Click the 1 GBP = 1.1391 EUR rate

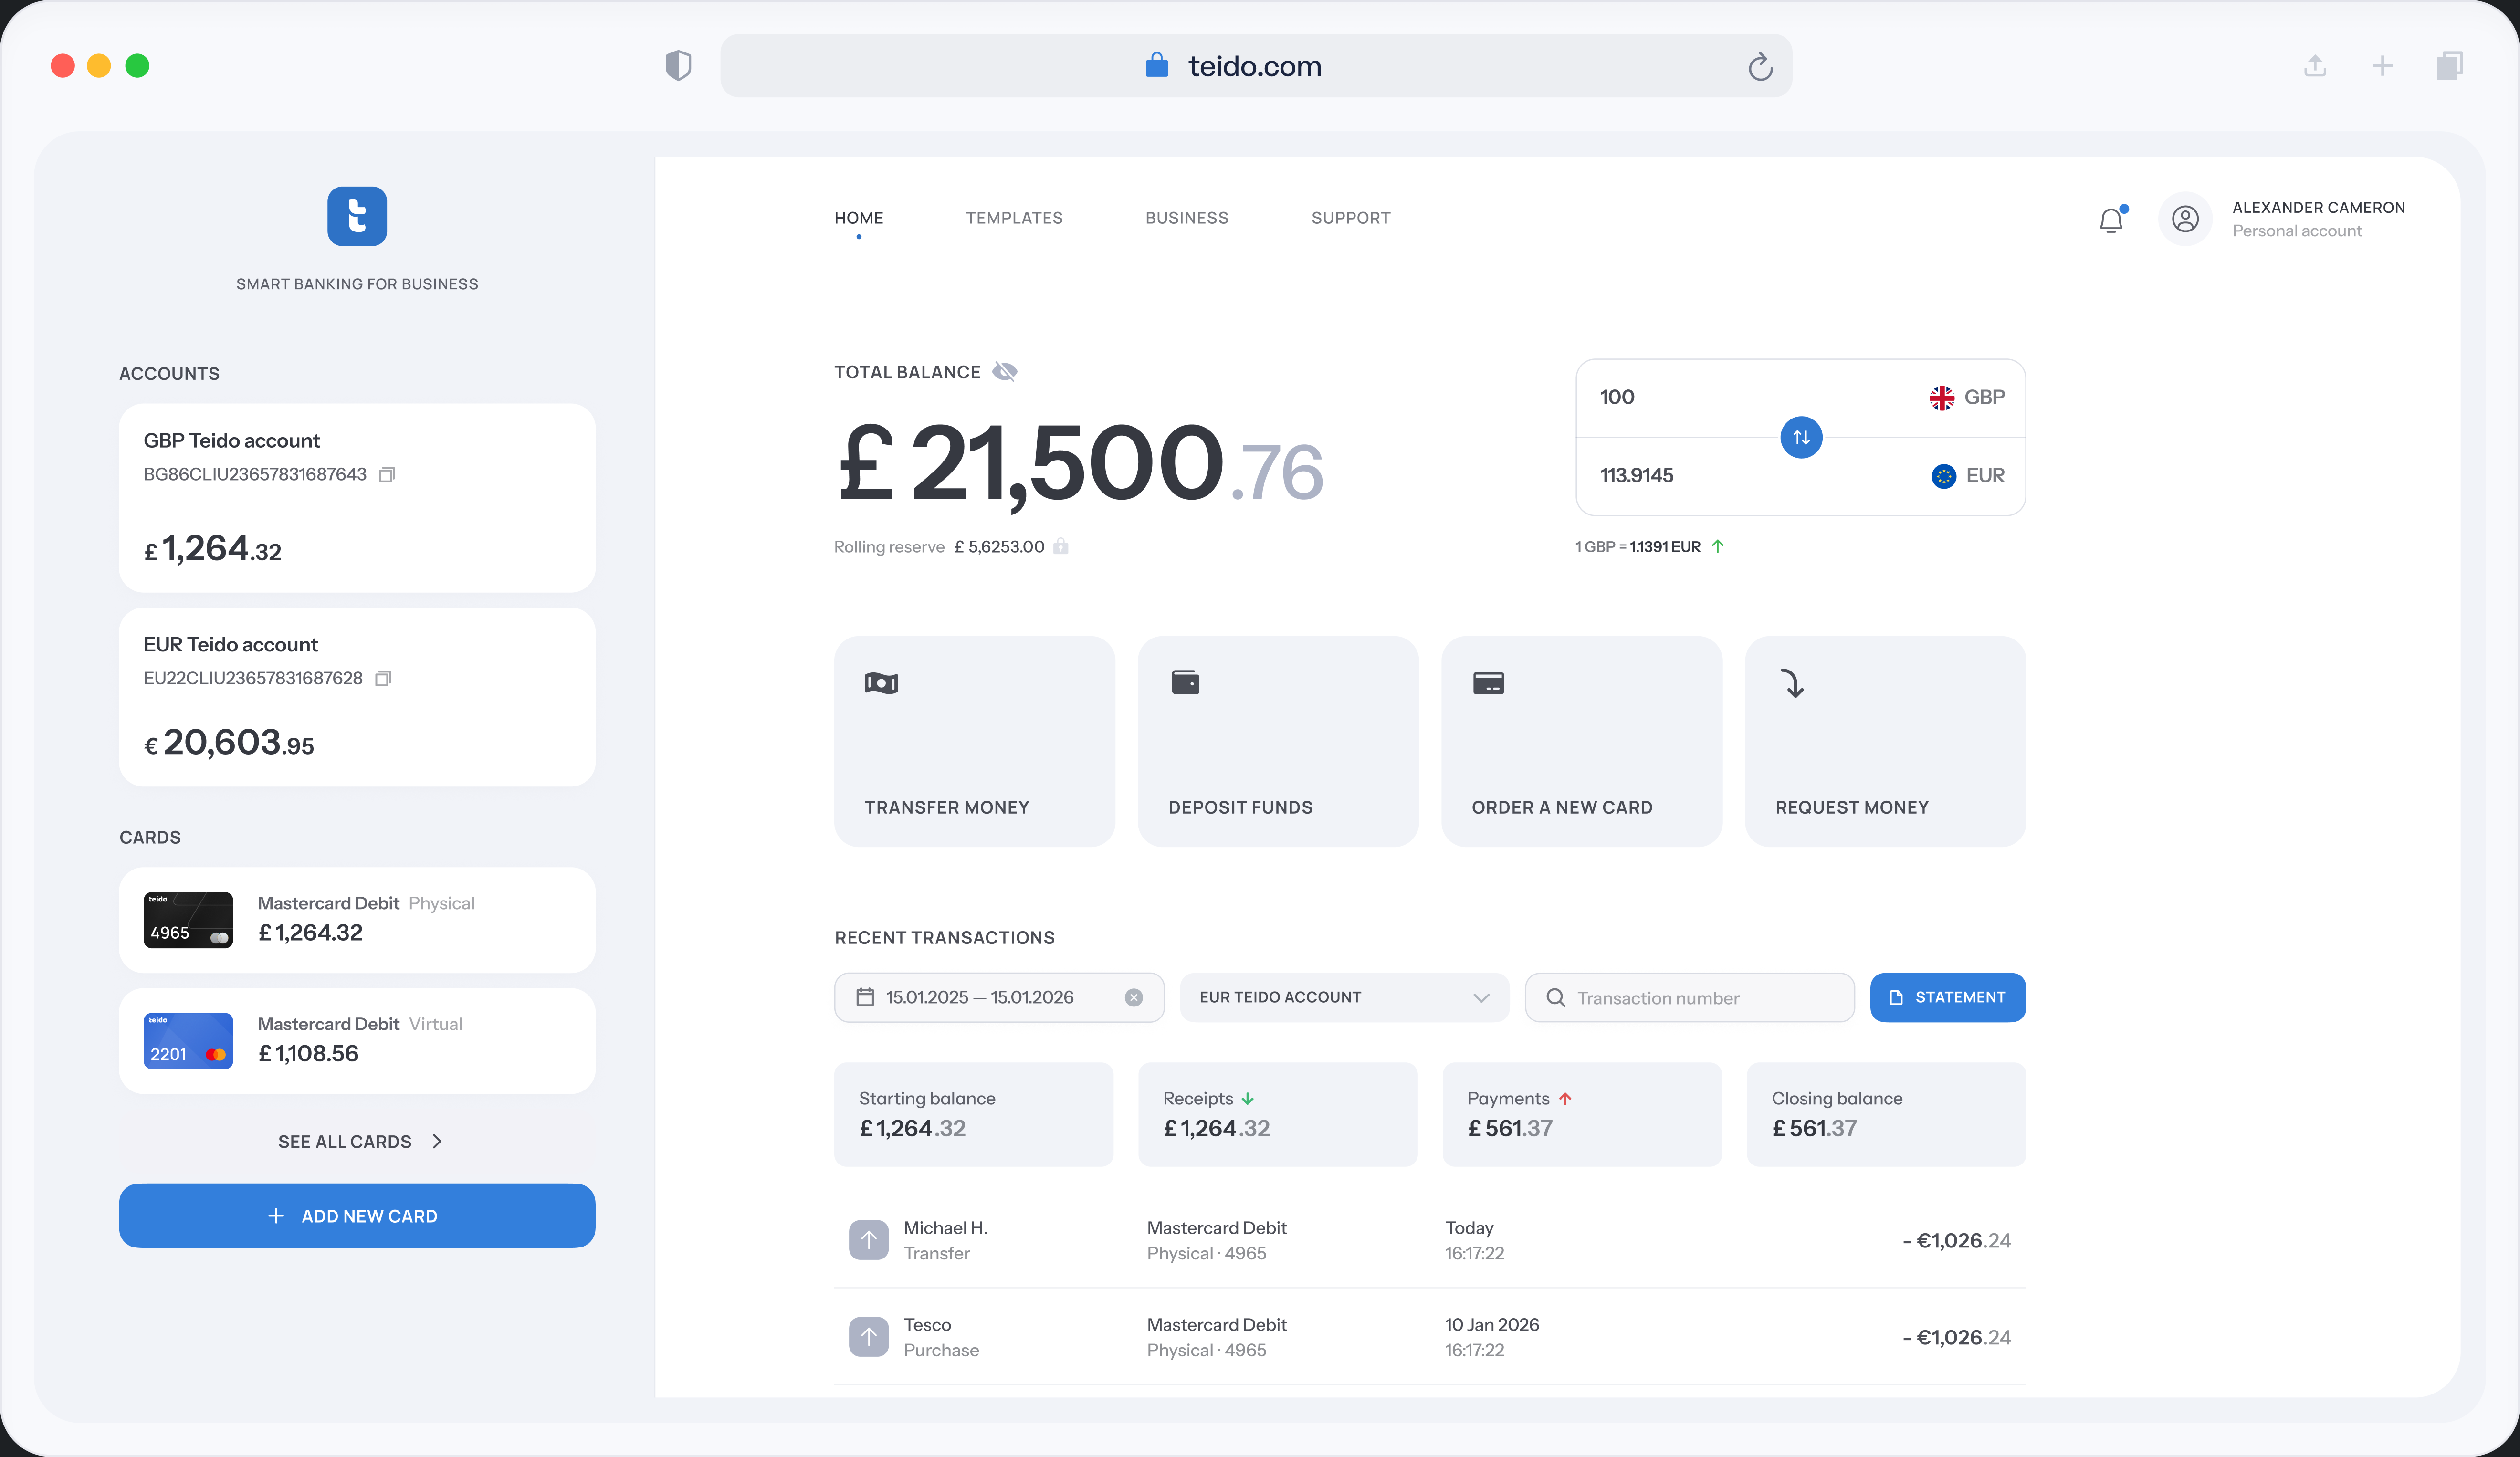coord(1638,546)
